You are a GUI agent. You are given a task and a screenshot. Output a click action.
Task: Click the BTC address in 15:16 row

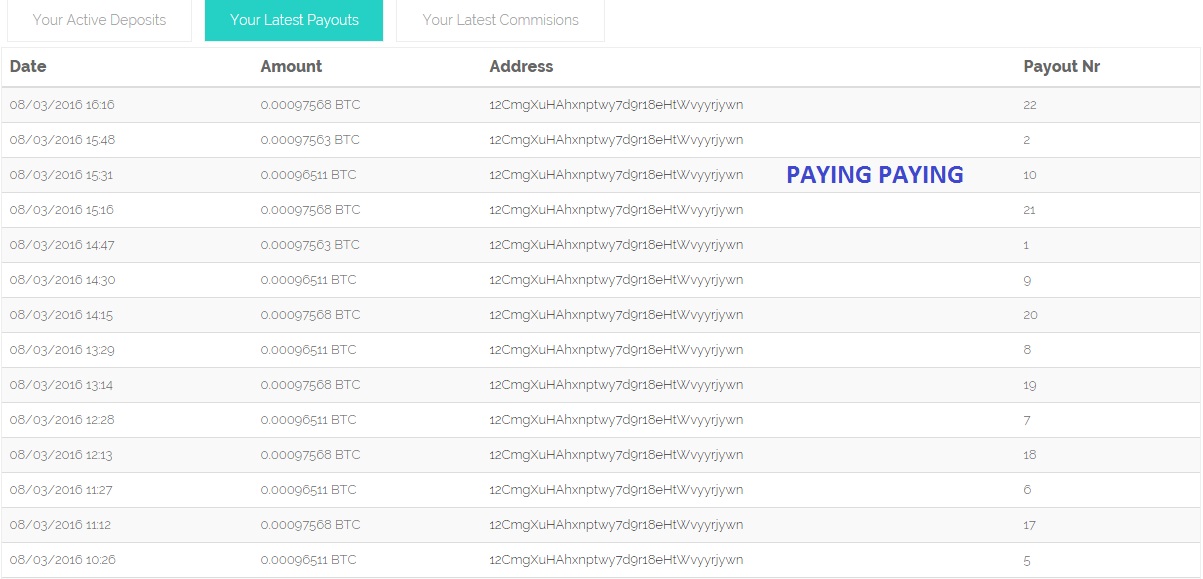click(x=616, y=210)
